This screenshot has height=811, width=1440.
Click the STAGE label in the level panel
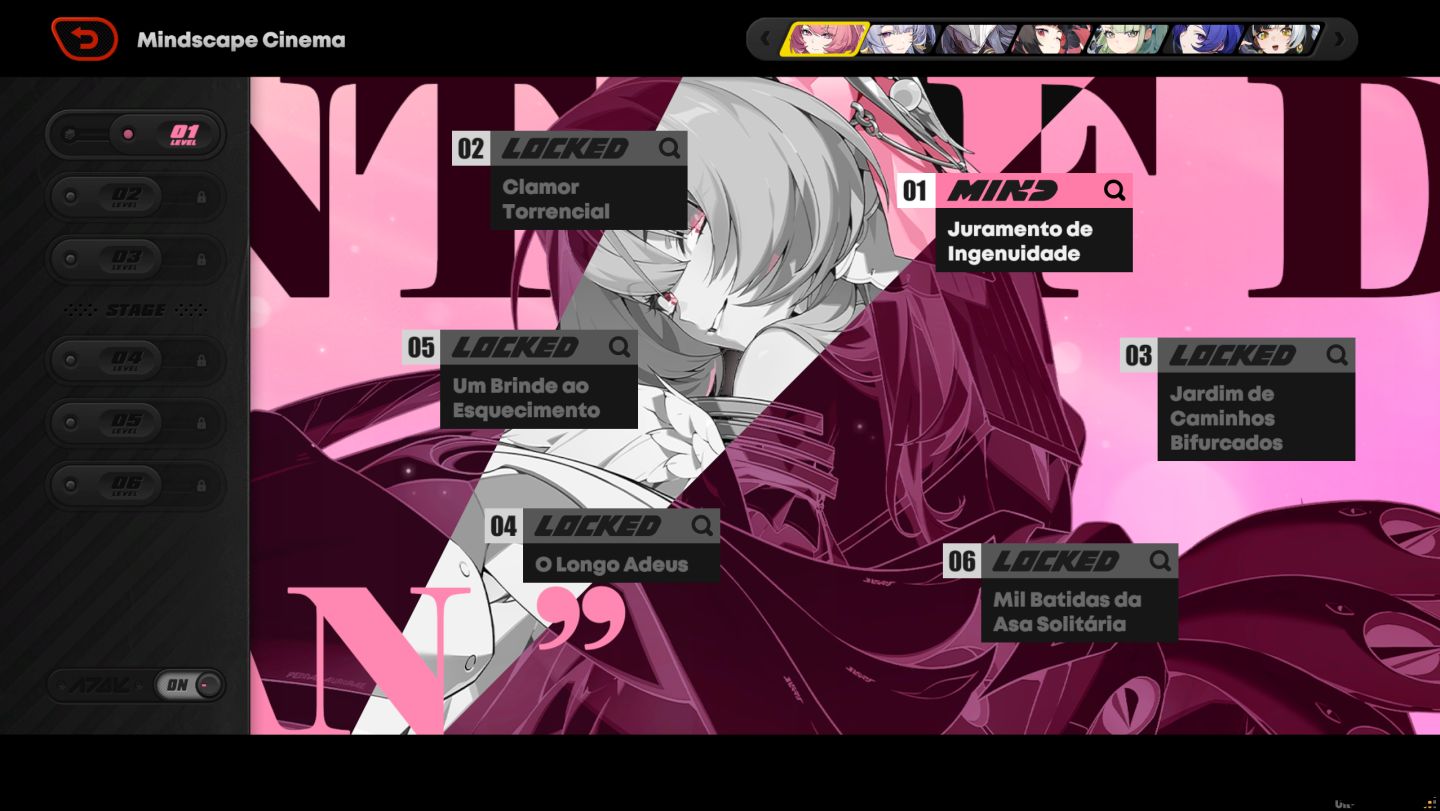pyautogui.click(x=136, y=310)
